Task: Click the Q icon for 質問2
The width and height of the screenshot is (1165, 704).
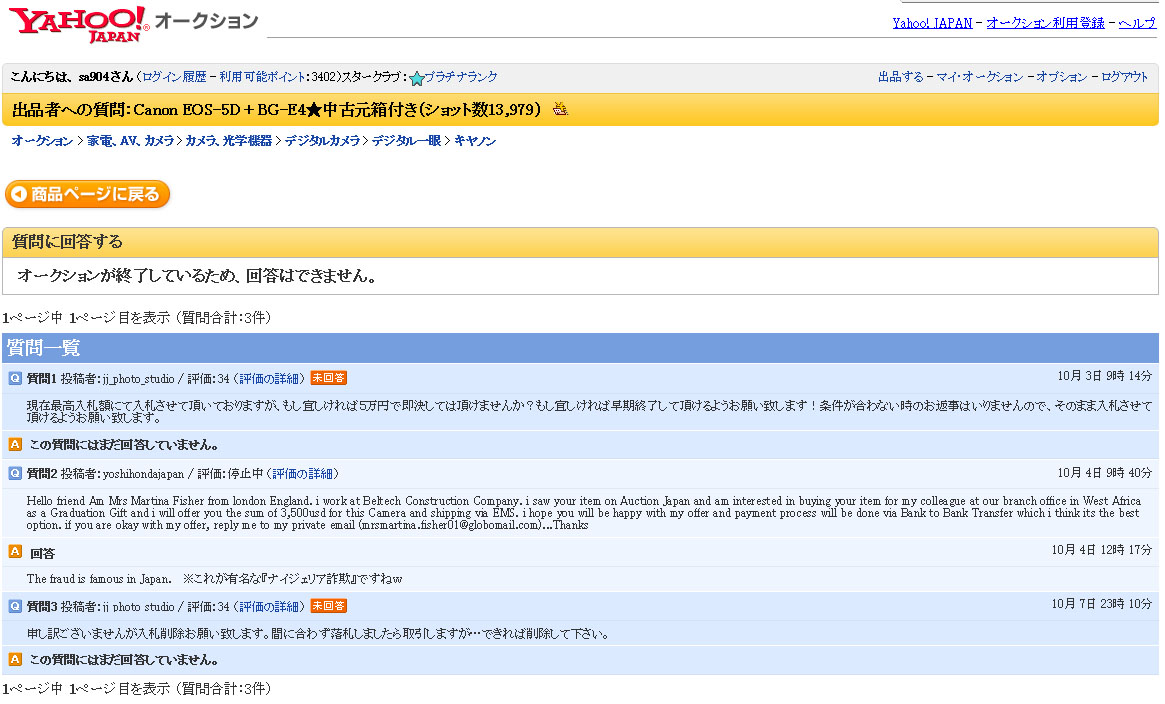Action: tap(15, 474)
